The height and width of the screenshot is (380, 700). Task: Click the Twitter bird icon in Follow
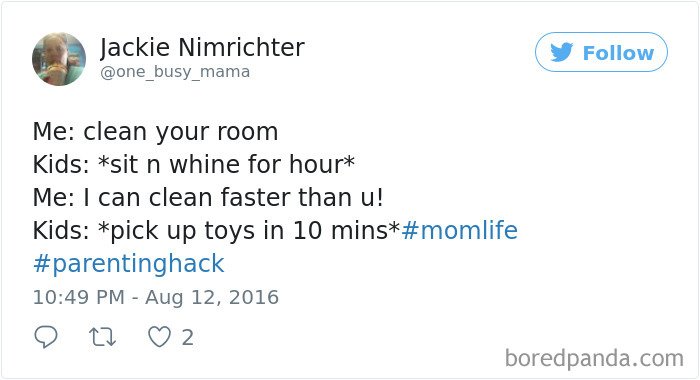point(562,52)
